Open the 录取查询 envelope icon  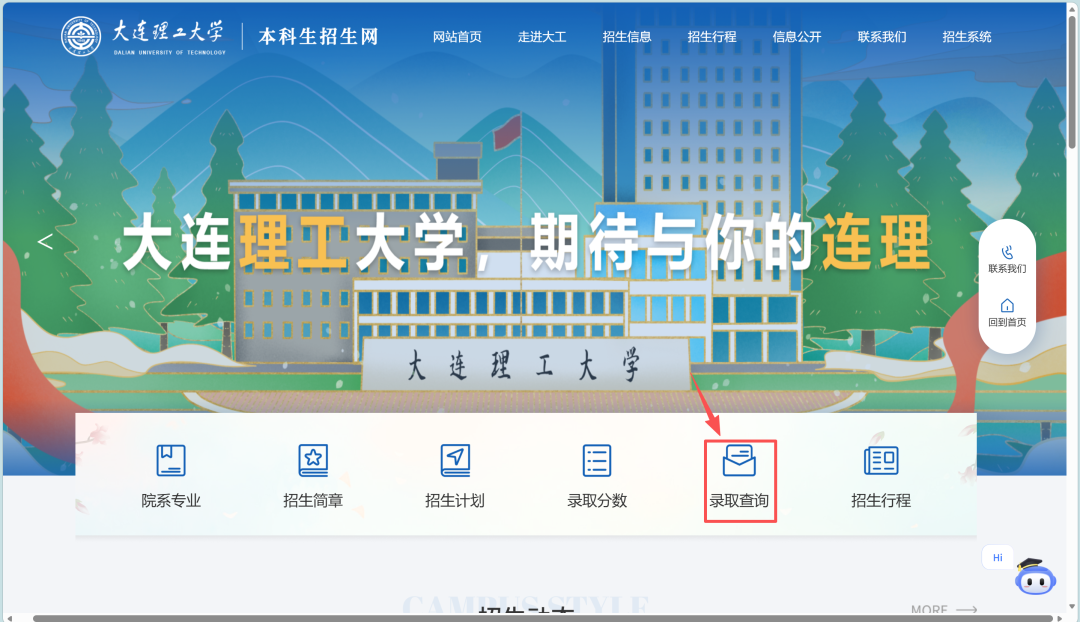point(739,460)
